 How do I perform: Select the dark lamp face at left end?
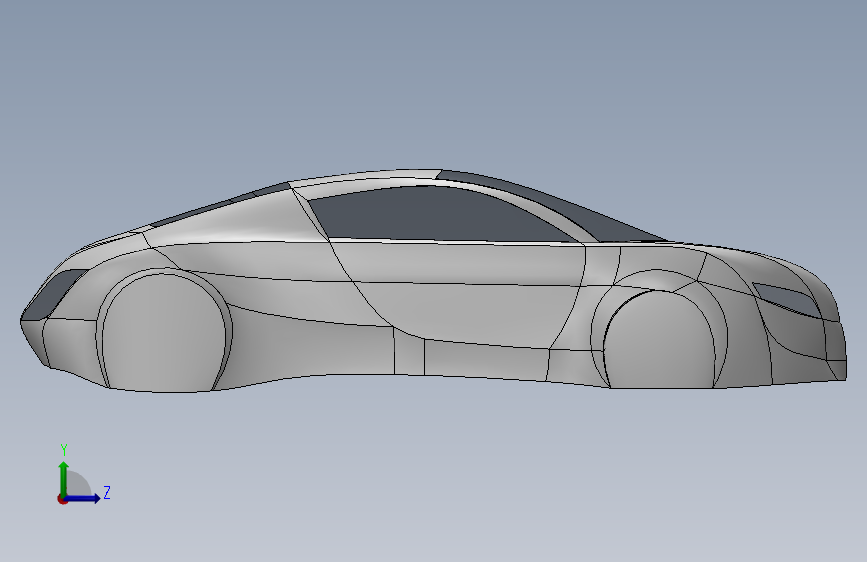[x=55, y=293]
